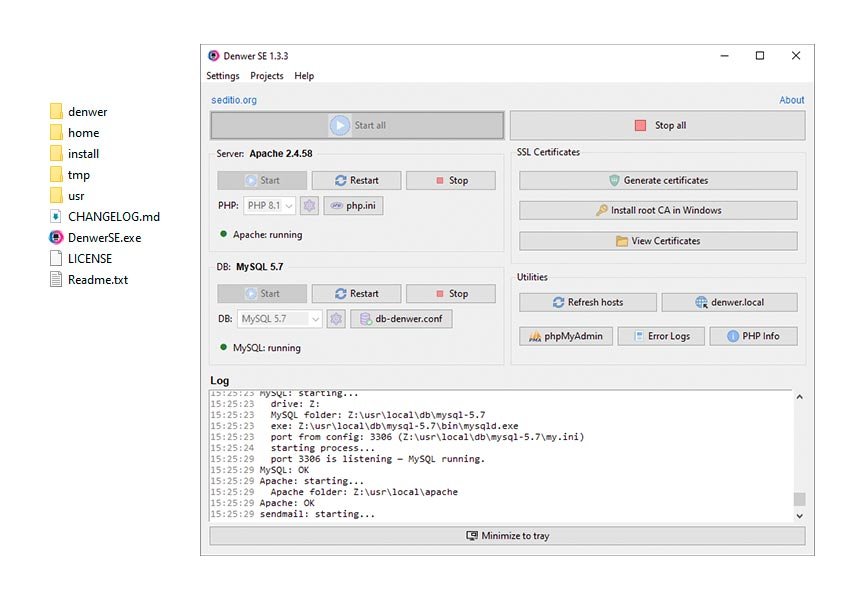Click the disabled MySQL Start button
The width and height of the screenshot is (865, 600).
(262, 293)
